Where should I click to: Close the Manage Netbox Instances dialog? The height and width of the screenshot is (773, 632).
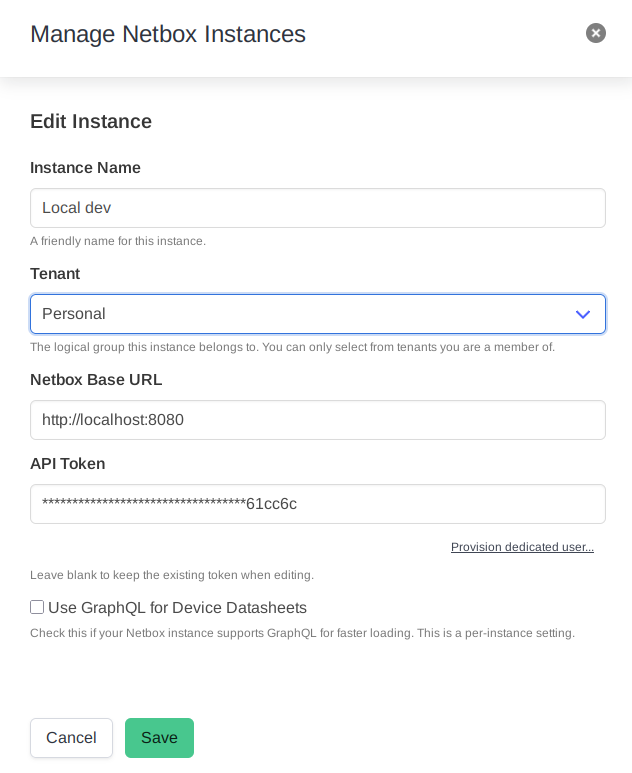[596, 33]
